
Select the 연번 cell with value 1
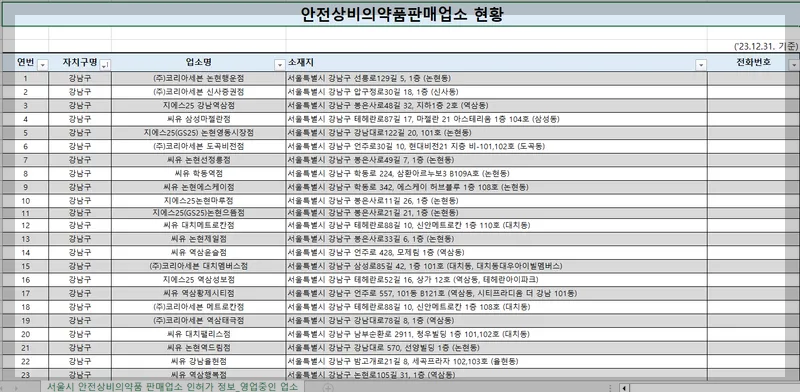(26, 79)
